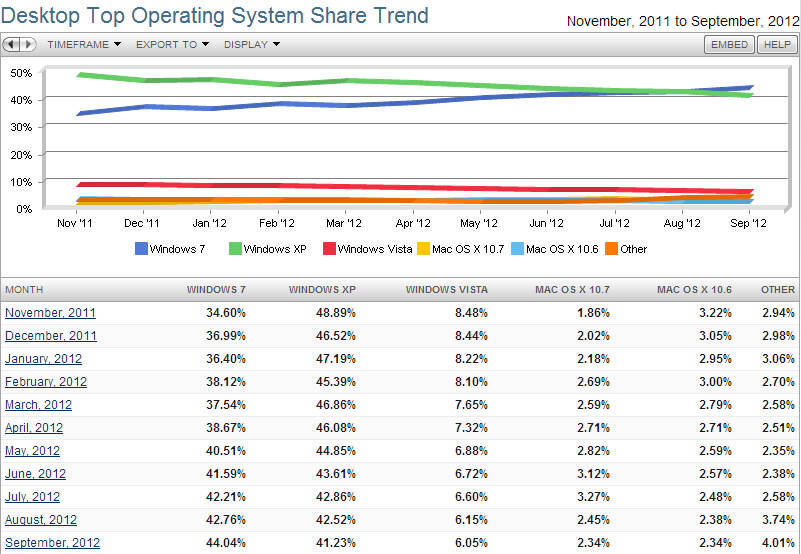This screenshot has height=554, width=801.
Task: Open the February, 2012 link
Action: pyautogui.click(x=46, y=382)
